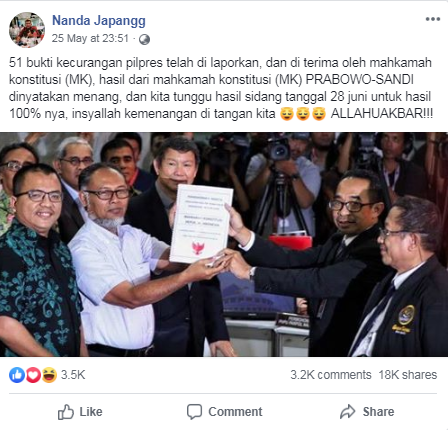Open the post photo of document handover
The height and width of the screenshot is (430, 448).
tap(224, 244)
